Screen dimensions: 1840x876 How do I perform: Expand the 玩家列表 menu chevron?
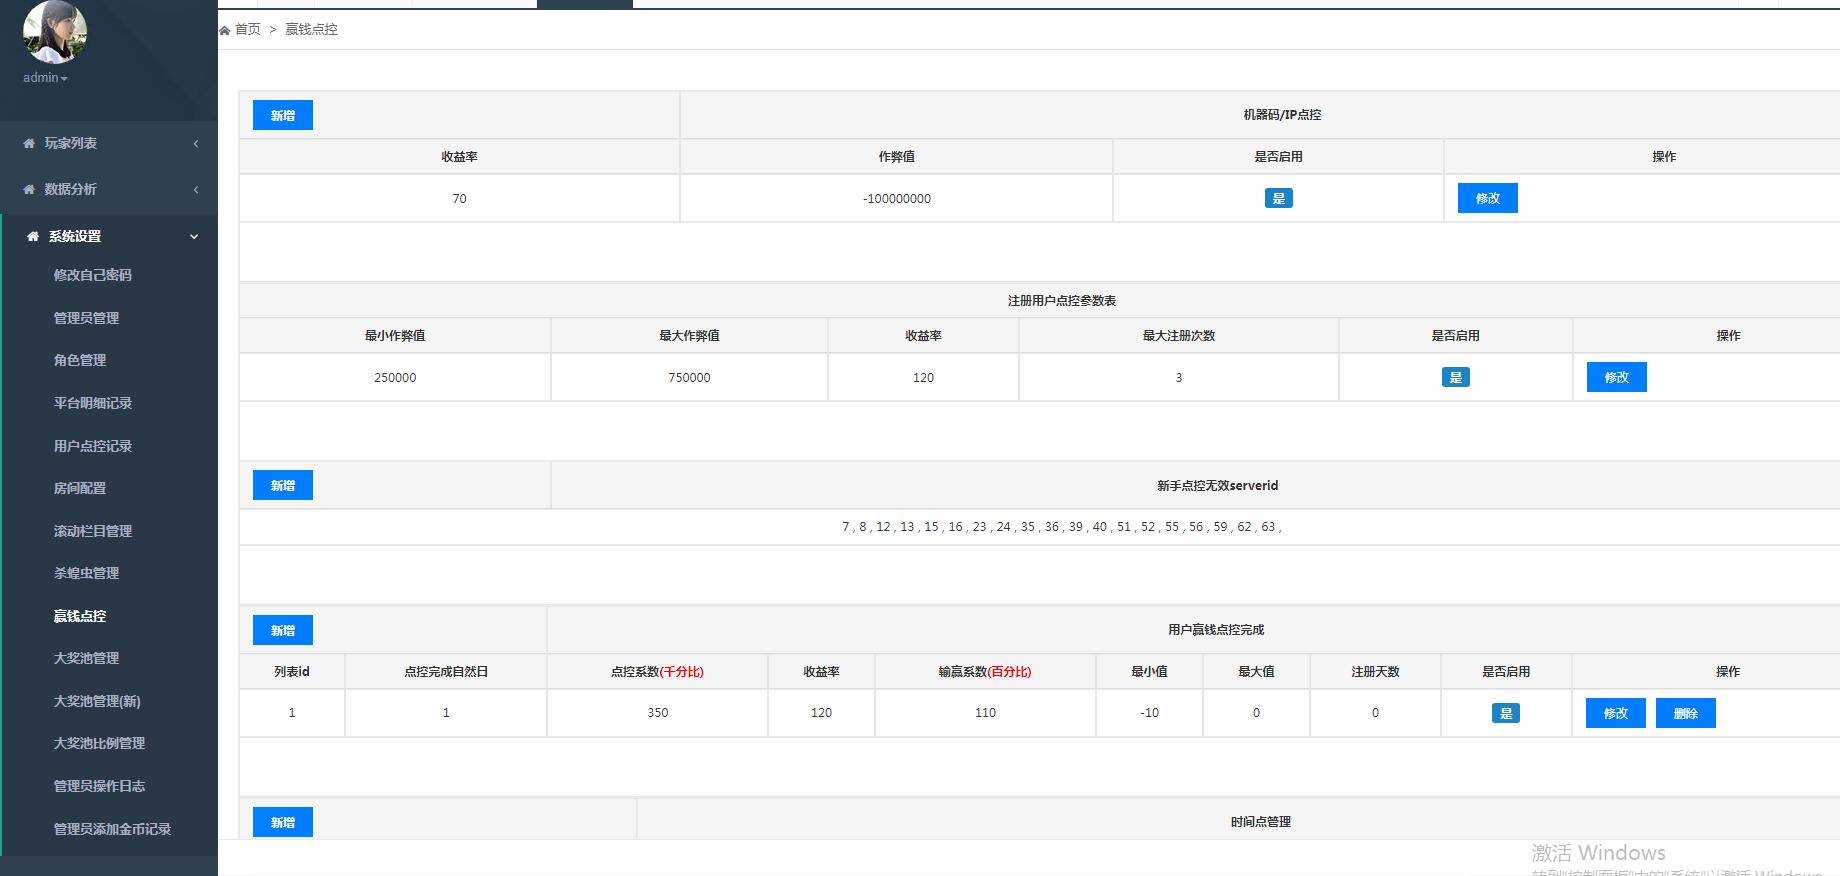click(196, 144)
